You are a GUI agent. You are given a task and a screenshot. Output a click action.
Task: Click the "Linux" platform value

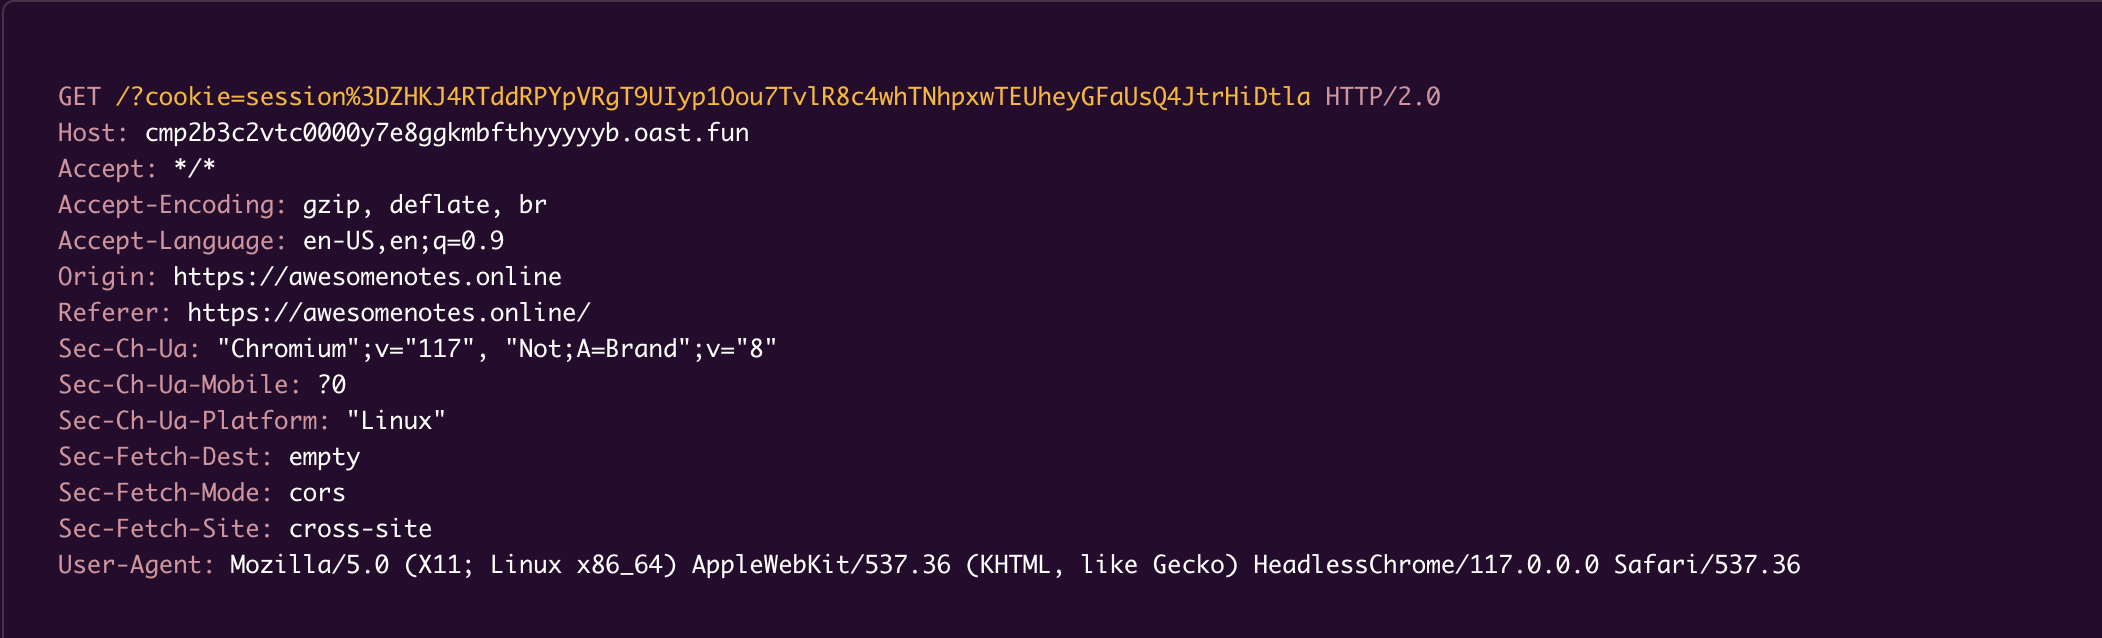[x=396, y=421]
